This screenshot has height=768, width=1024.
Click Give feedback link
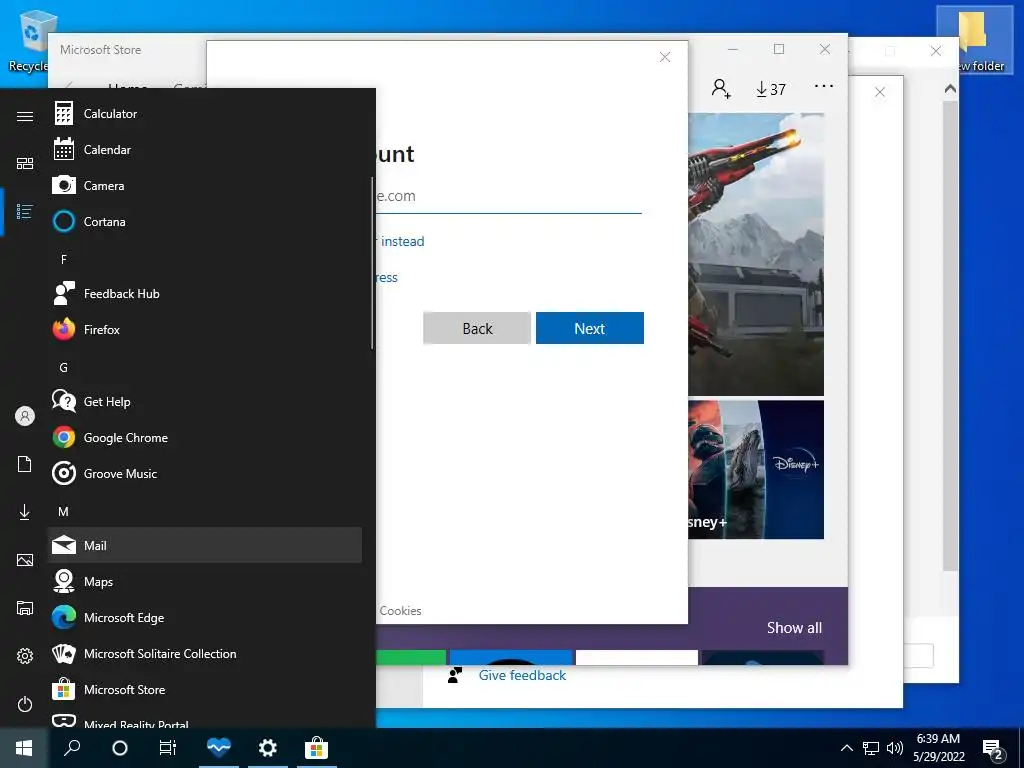pos(522,675)
